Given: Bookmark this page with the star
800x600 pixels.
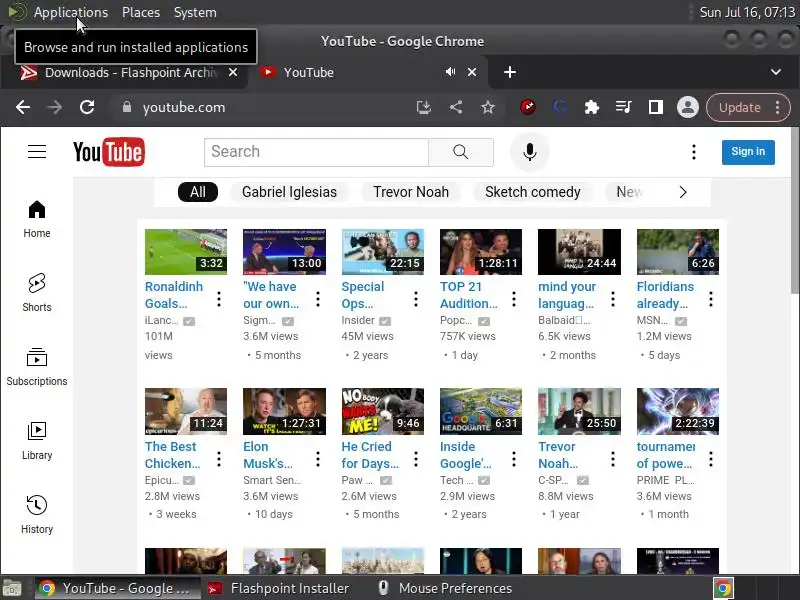Looking at the screenshot, I should 488,107.
